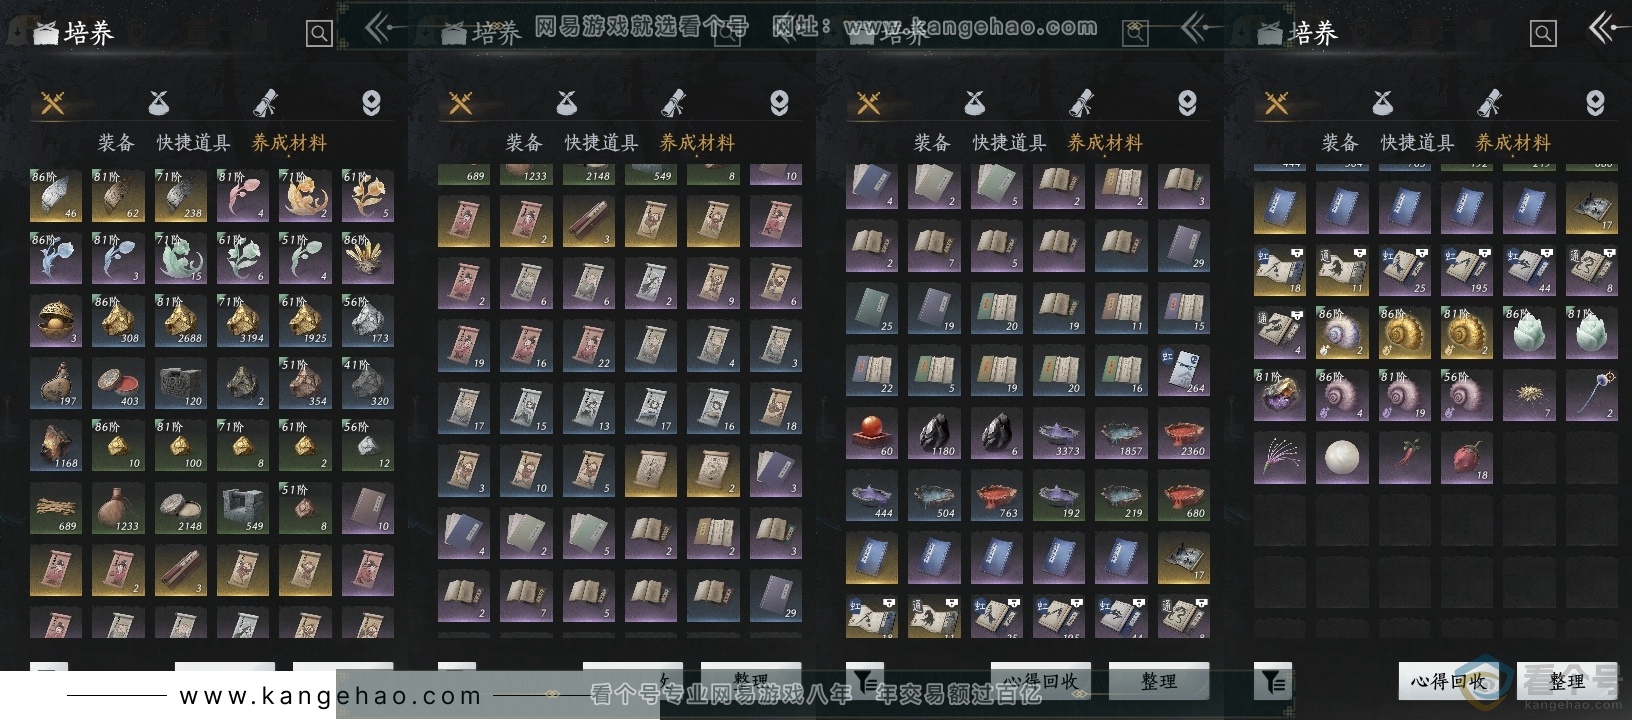The width and height of the screenshot is (1632, 720).
Task: Select the gold ore with count 1925
Action: click(305, 320)
